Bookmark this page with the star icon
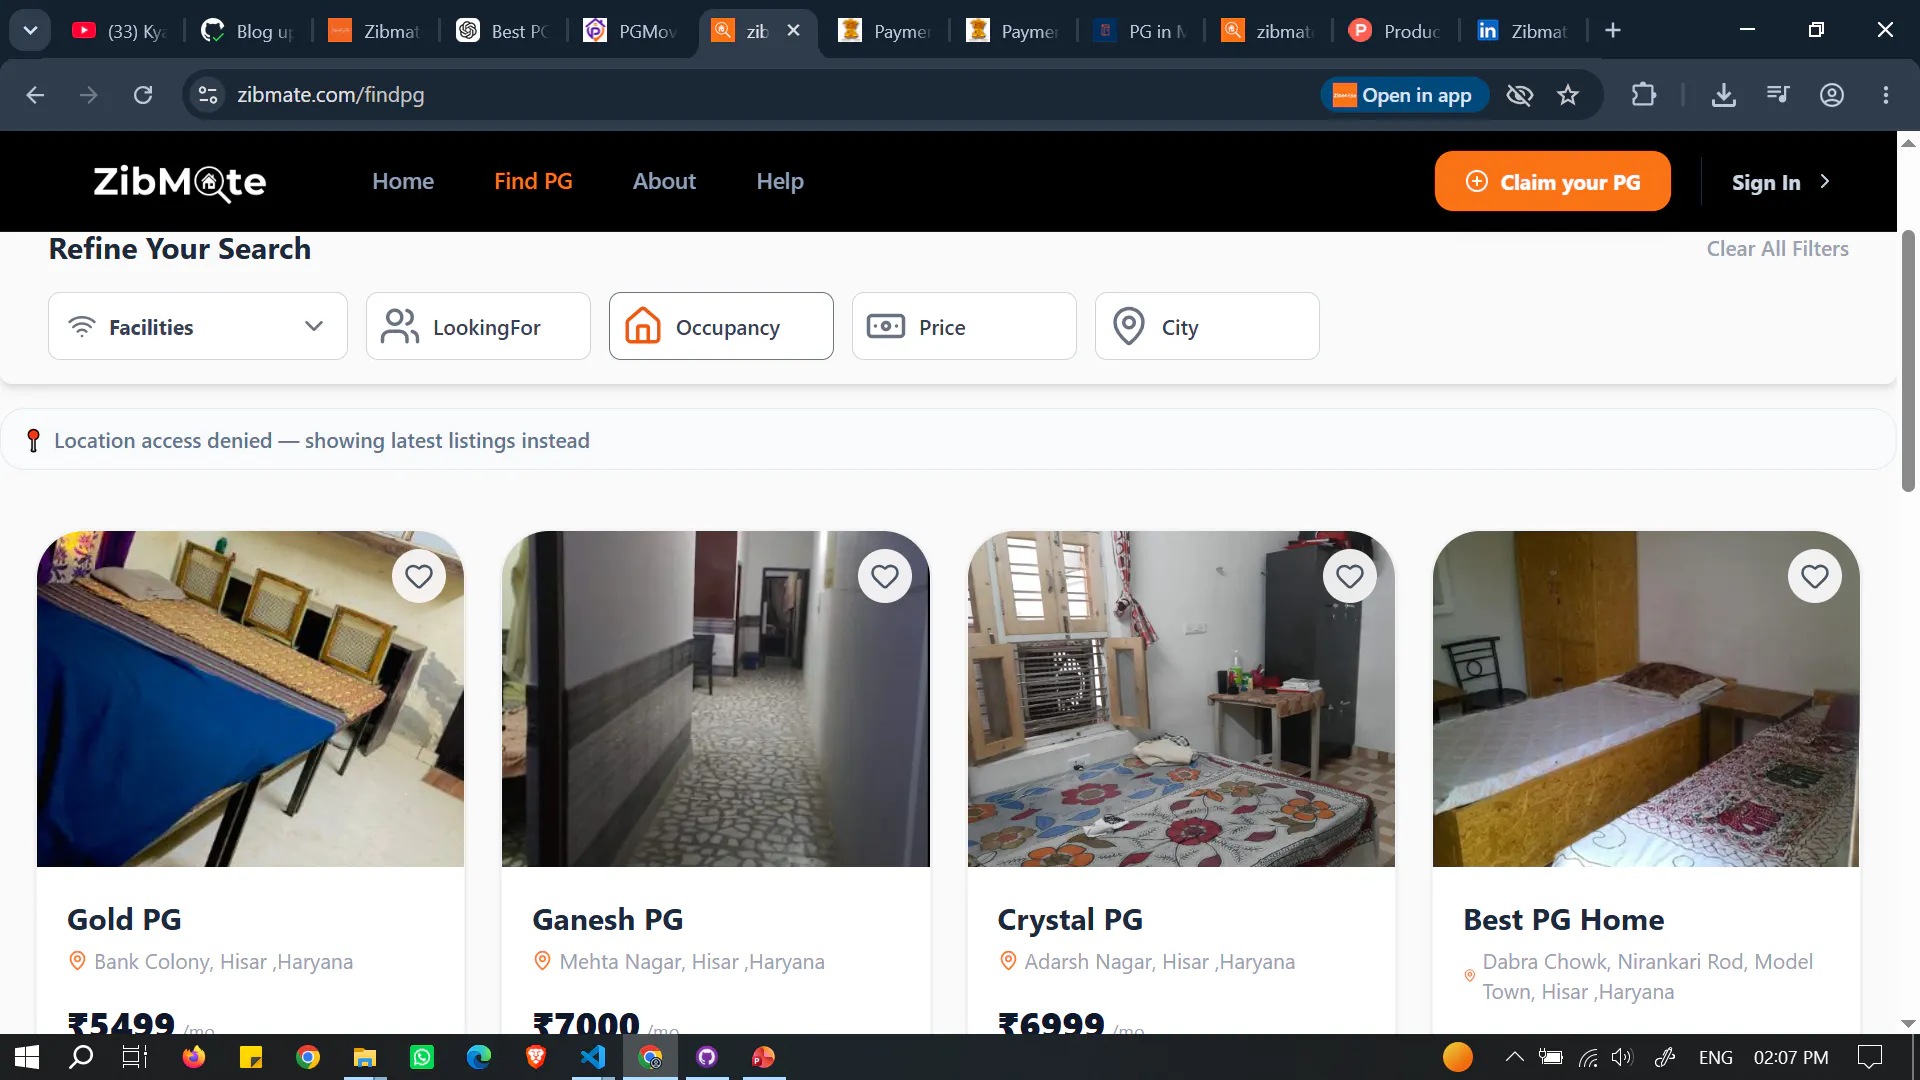 [x=1568, y=95]
